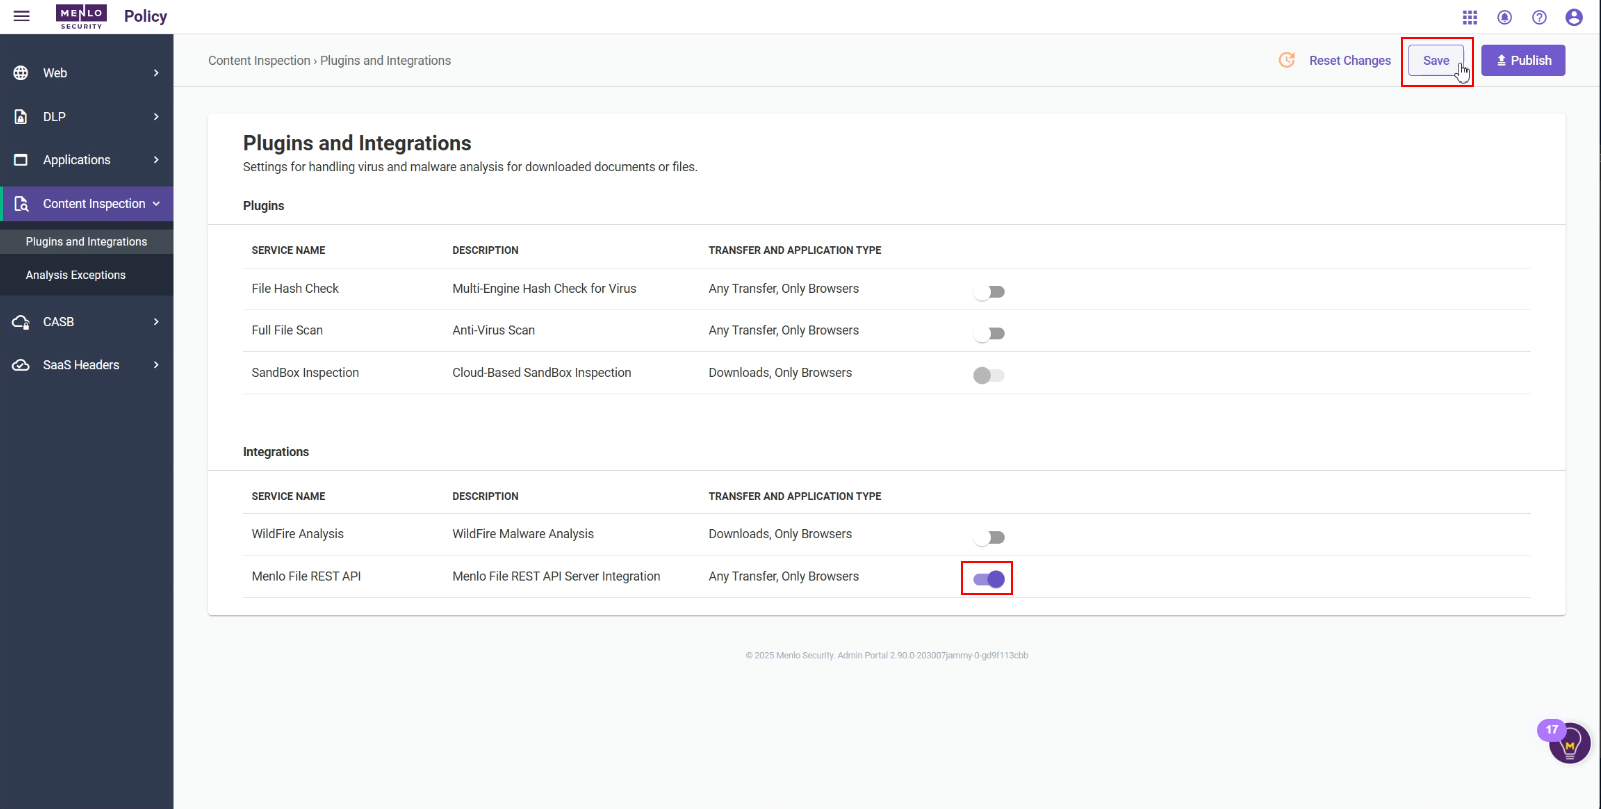Open the DLP sidebar section

86,117
